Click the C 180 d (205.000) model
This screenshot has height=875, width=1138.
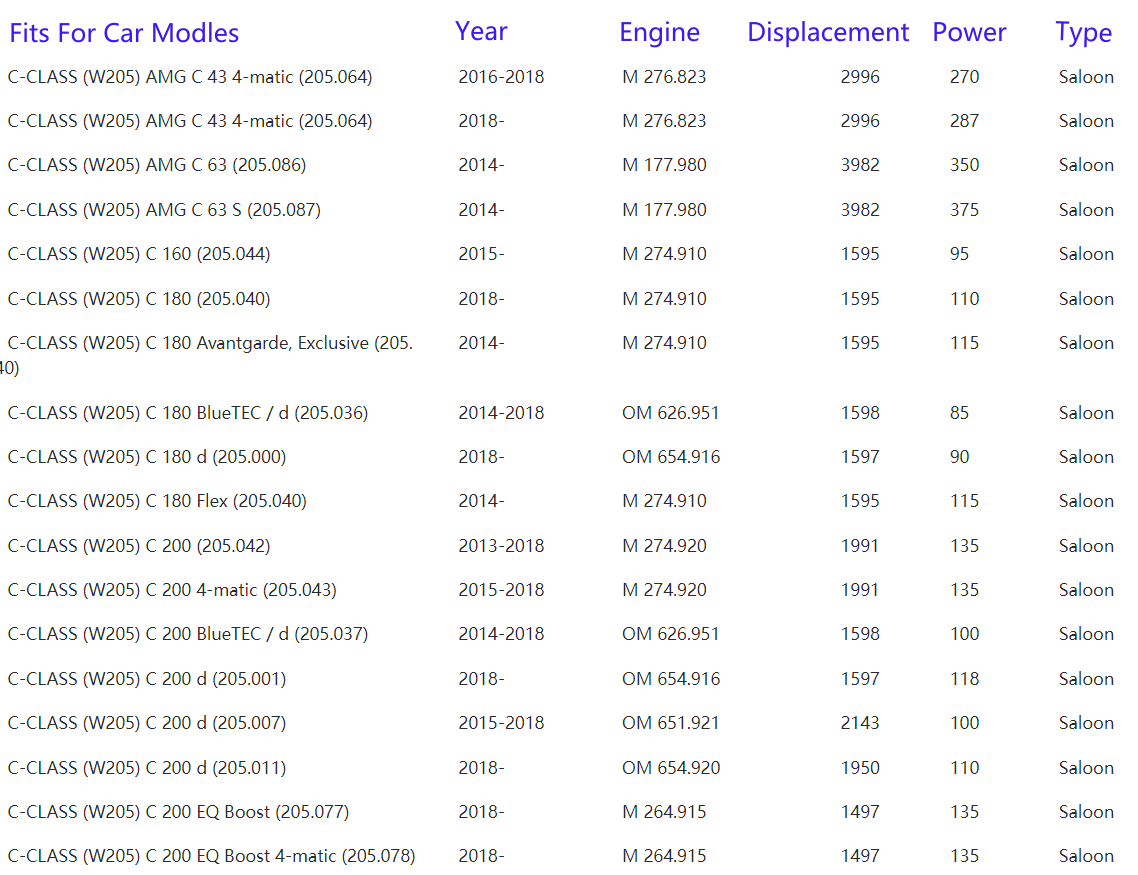tap(147, 457)
